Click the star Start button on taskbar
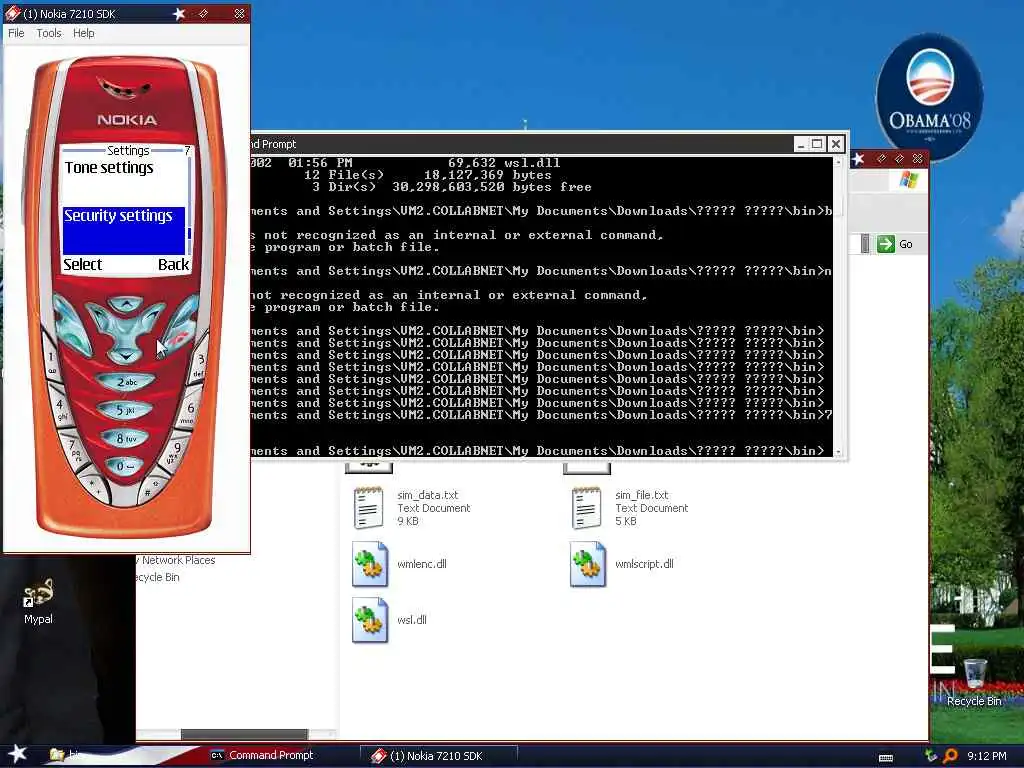 (x=17, y=754)
